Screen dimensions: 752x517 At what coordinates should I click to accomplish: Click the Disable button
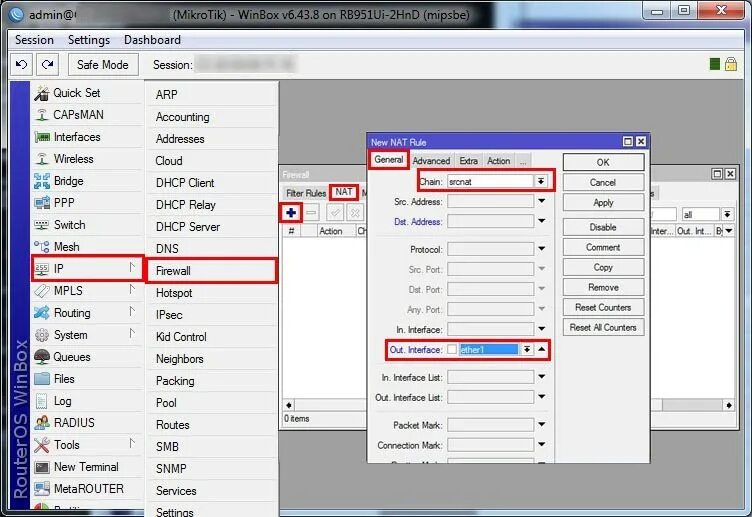click(603, 227)
